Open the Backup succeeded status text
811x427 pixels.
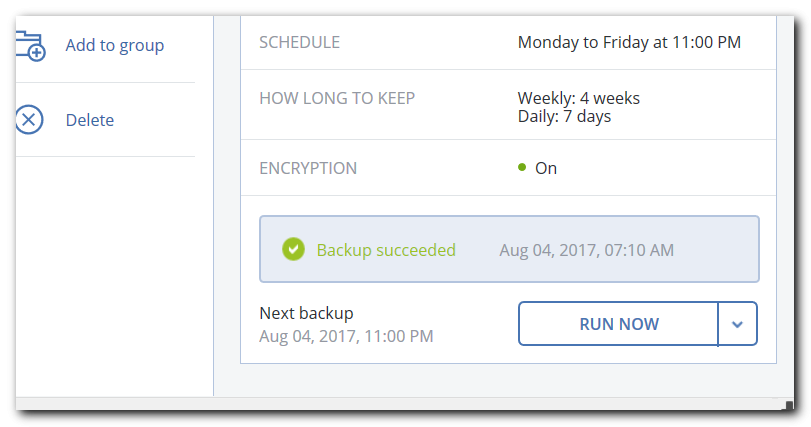[x=386, y=250]
